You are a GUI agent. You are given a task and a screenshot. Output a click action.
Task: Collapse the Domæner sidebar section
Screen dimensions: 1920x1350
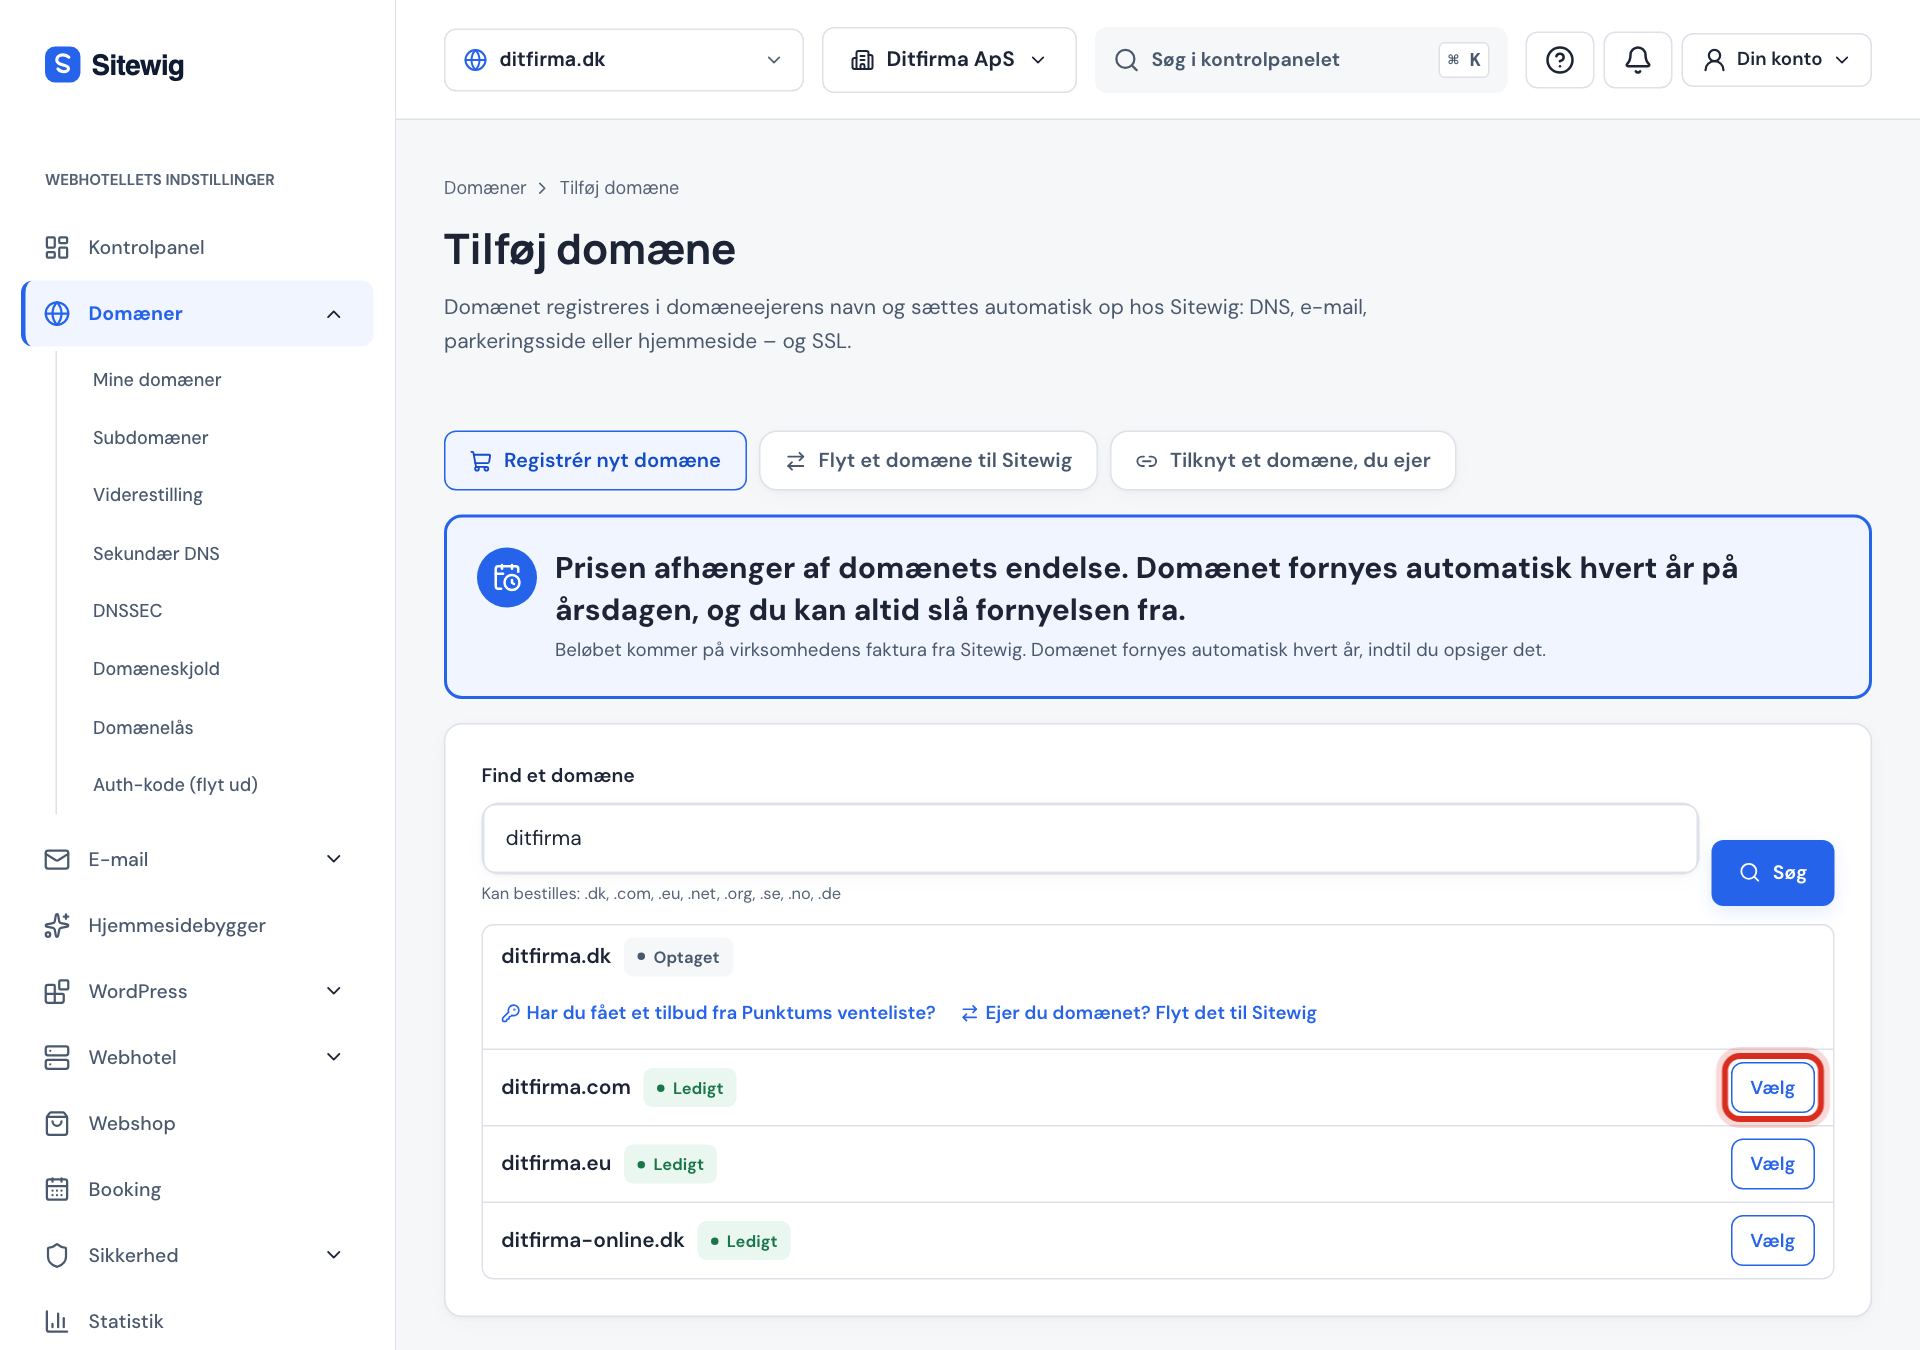tap(334, 314)
